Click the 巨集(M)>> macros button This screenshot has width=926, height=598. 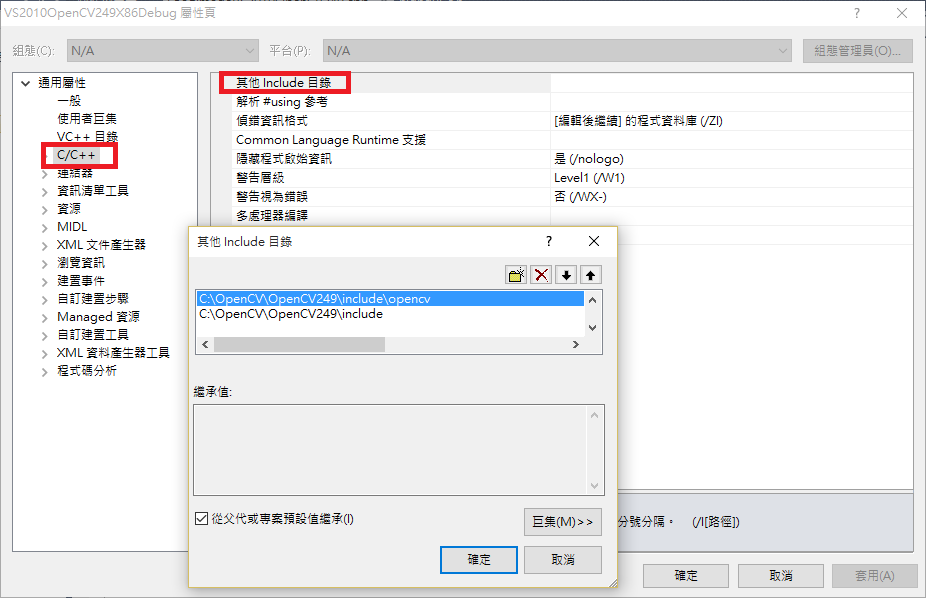pos(563,522)
